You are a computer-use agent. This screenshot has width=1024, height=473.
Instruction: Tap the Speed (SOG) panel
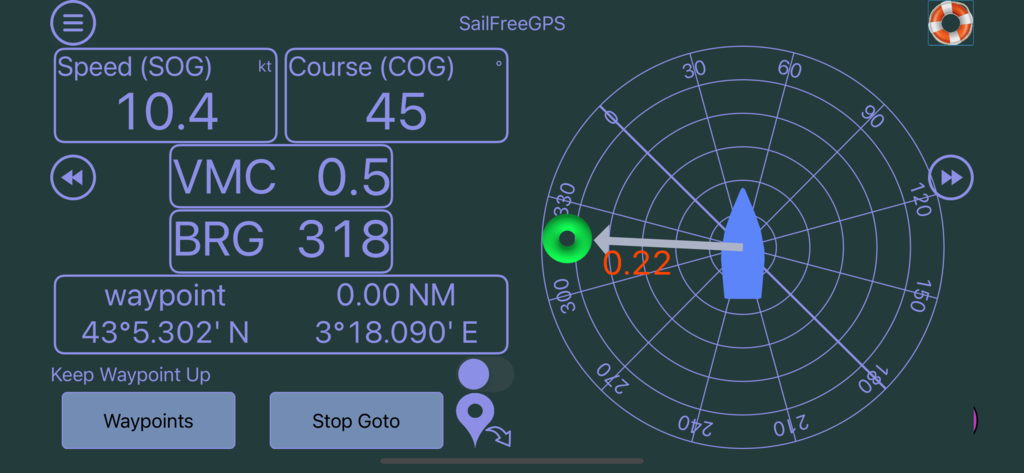166,95
